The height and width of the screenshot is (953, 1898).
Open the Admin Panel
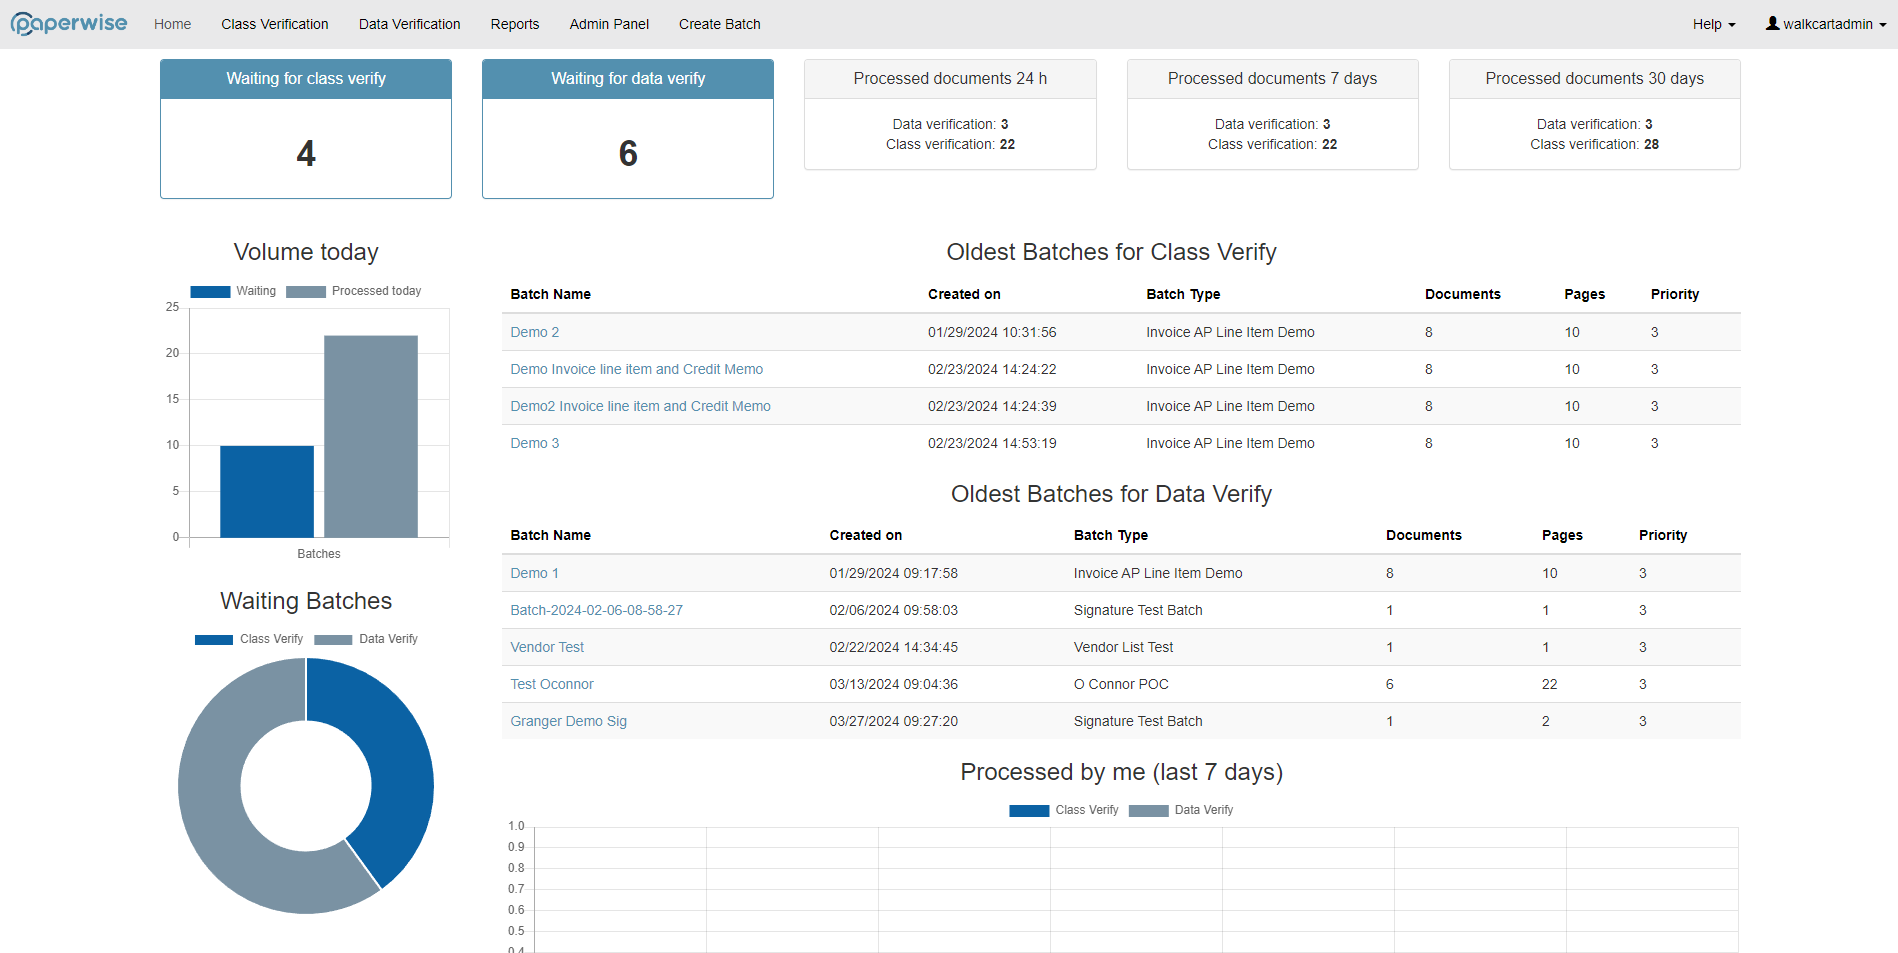click(x=609, y=24)
